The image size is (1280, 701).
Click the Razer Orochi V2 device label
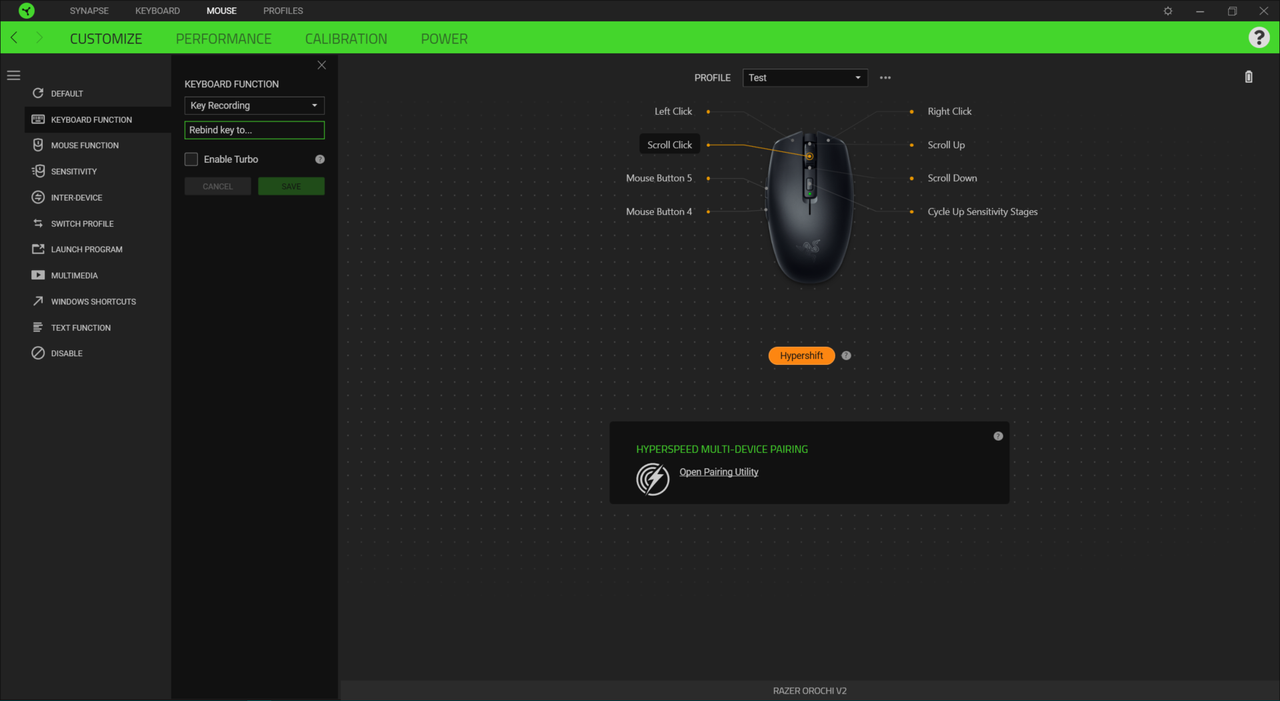(x=810, y=691)
